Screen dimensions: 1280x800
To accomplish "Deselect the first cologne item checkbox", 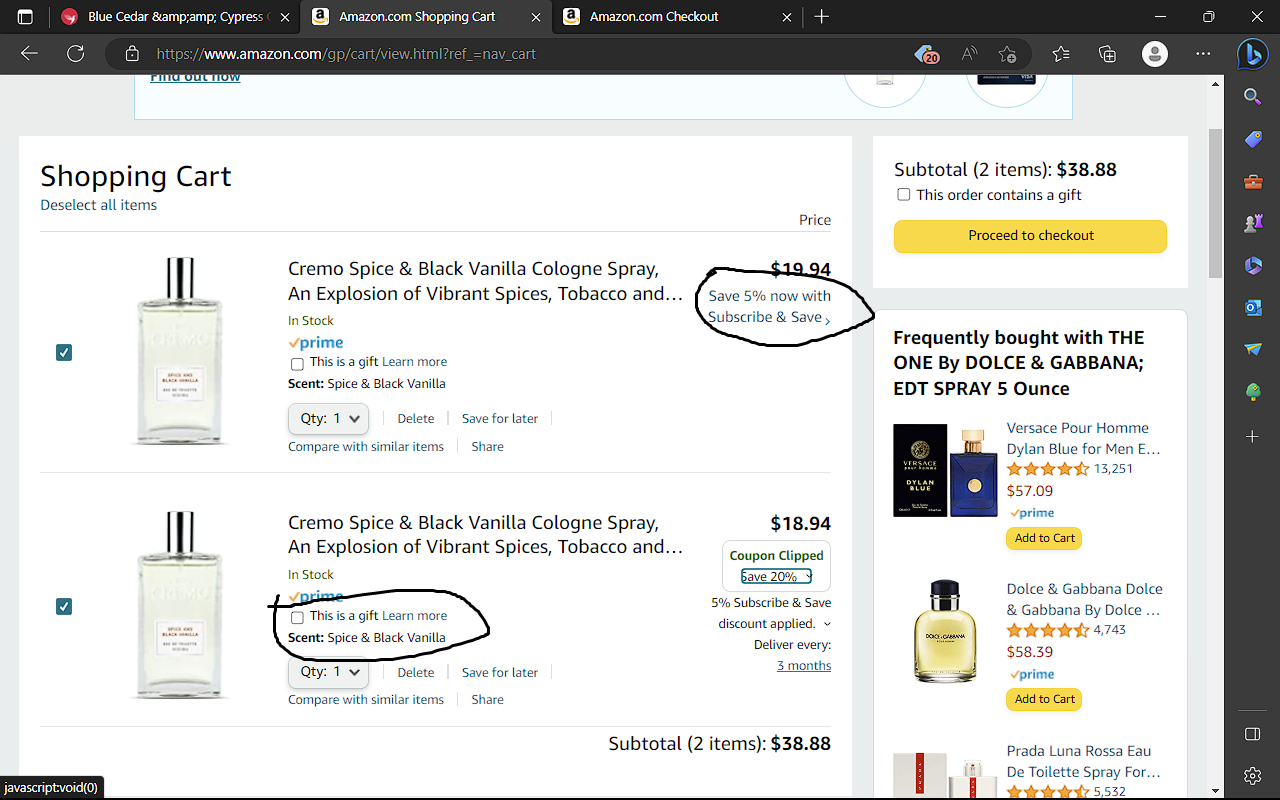I will coord(64,352).
